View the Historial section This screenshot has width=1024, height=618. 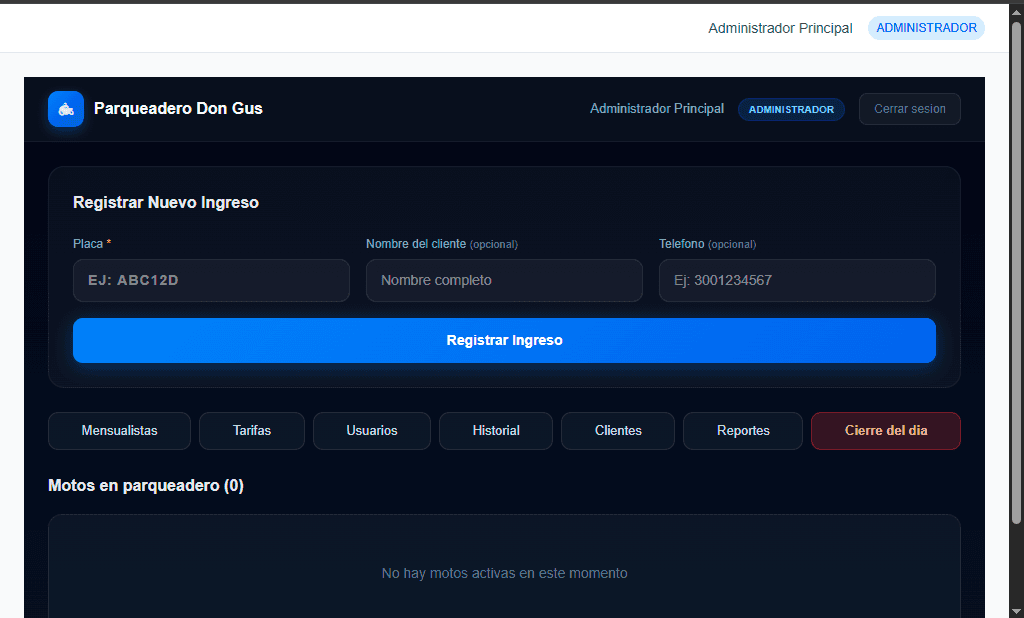click(495, 430)
